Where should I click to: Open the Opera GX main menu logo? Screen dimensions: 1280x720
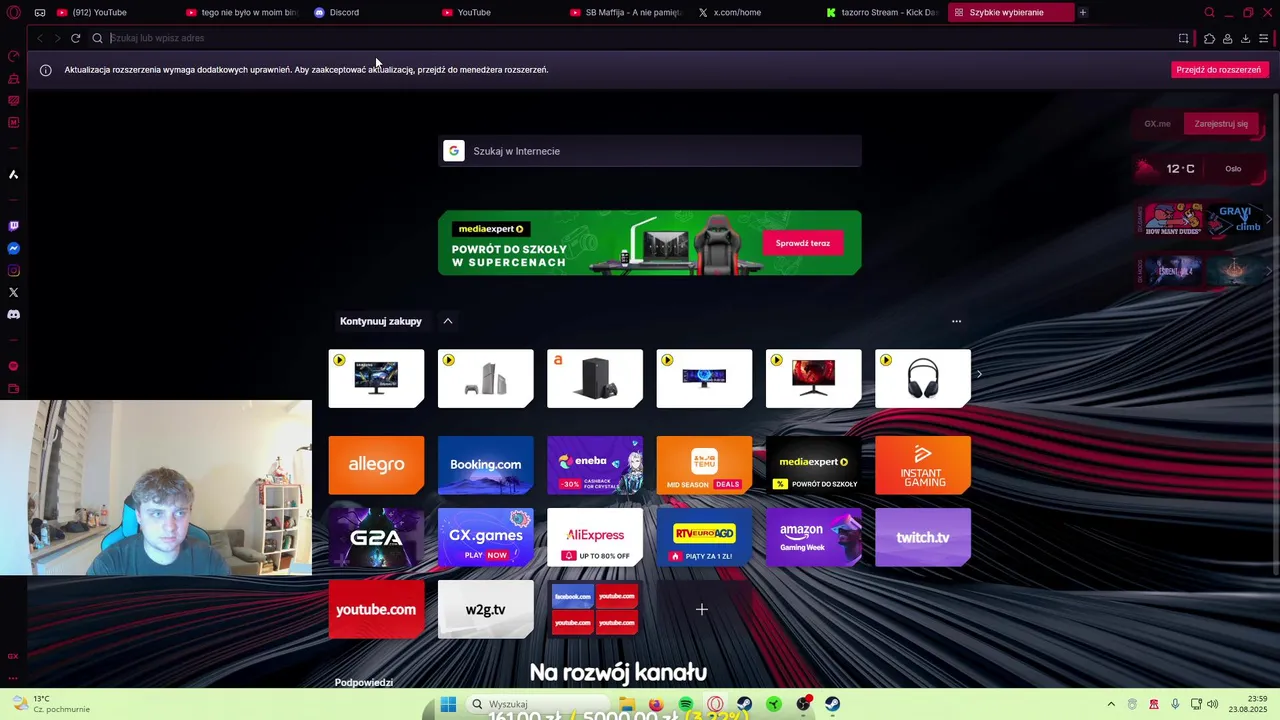14,12
